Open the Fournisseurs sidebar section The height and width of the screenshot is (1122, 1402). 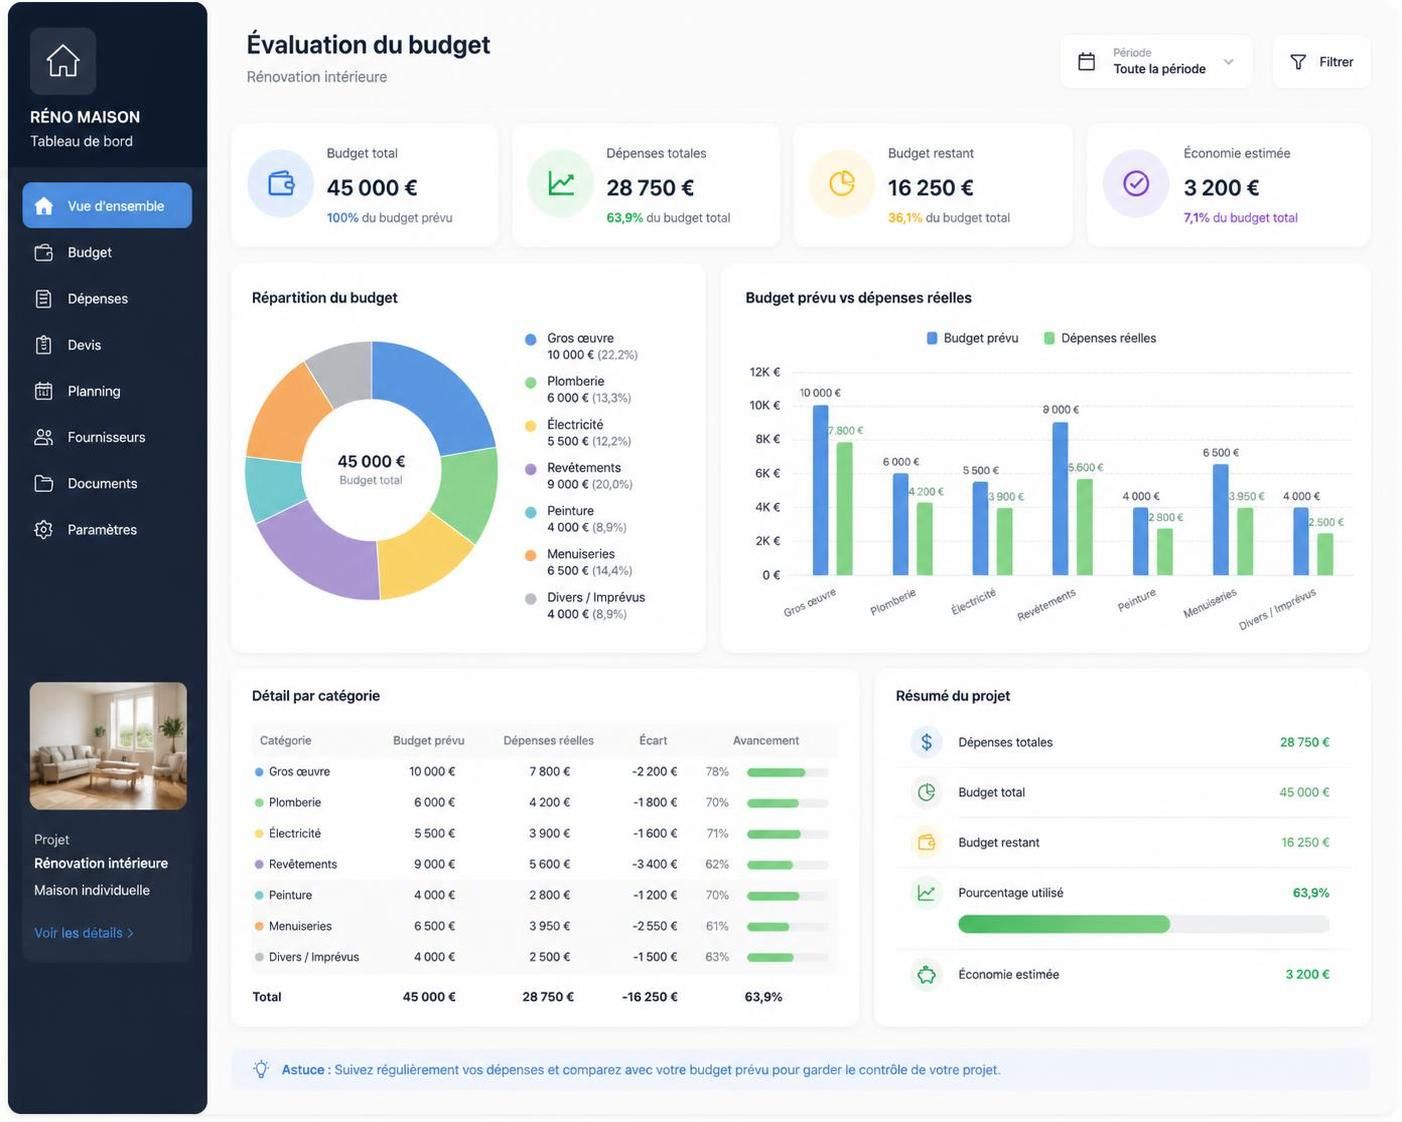107,437
